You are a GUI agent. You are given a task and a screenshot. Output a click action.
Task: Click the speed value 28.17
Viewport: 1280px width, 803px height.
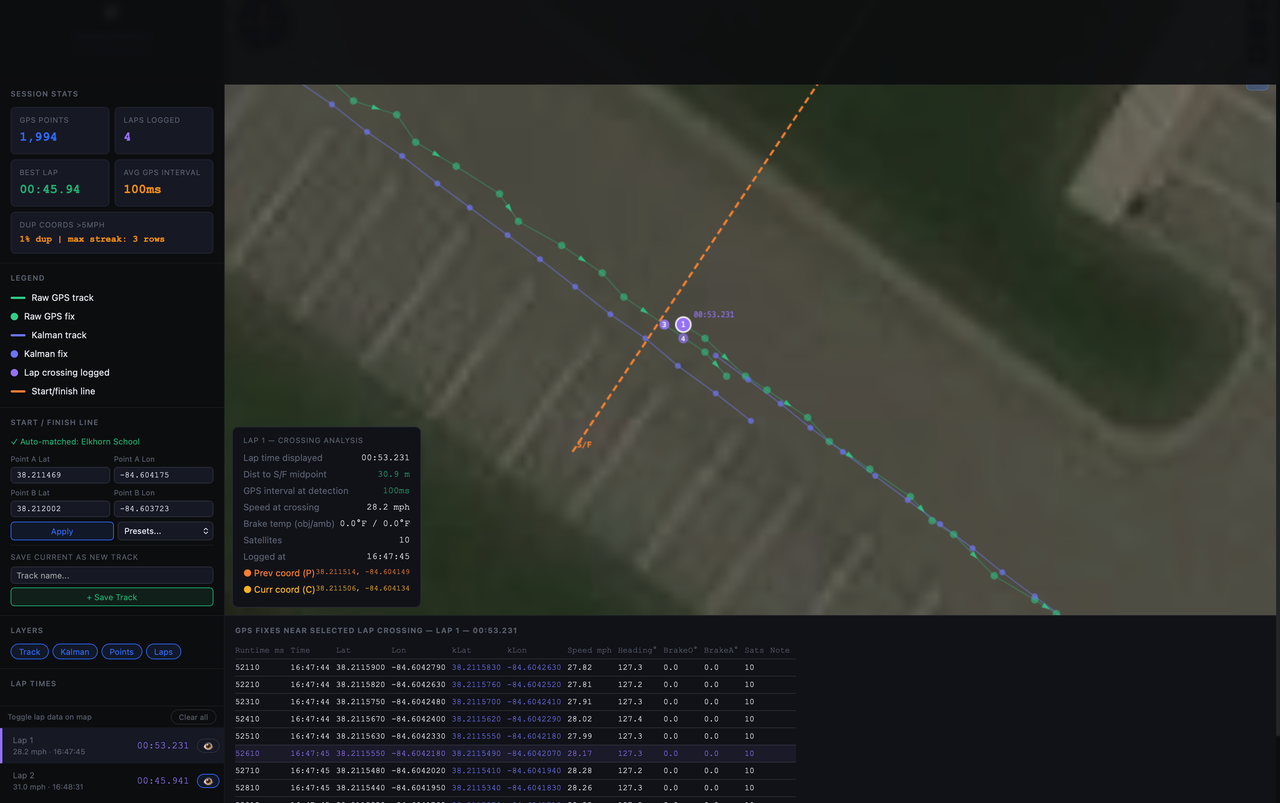pyautogui.click(x=579, y=754)
